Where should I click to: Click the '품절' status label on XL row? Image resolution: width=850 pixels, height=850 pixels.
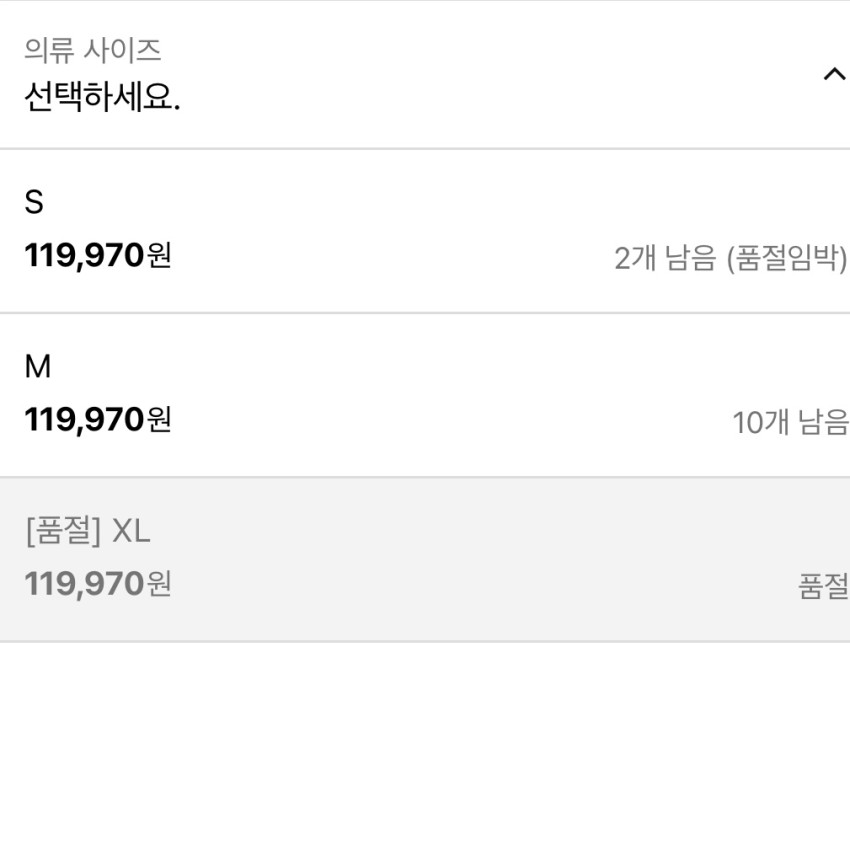coord(823,587)
